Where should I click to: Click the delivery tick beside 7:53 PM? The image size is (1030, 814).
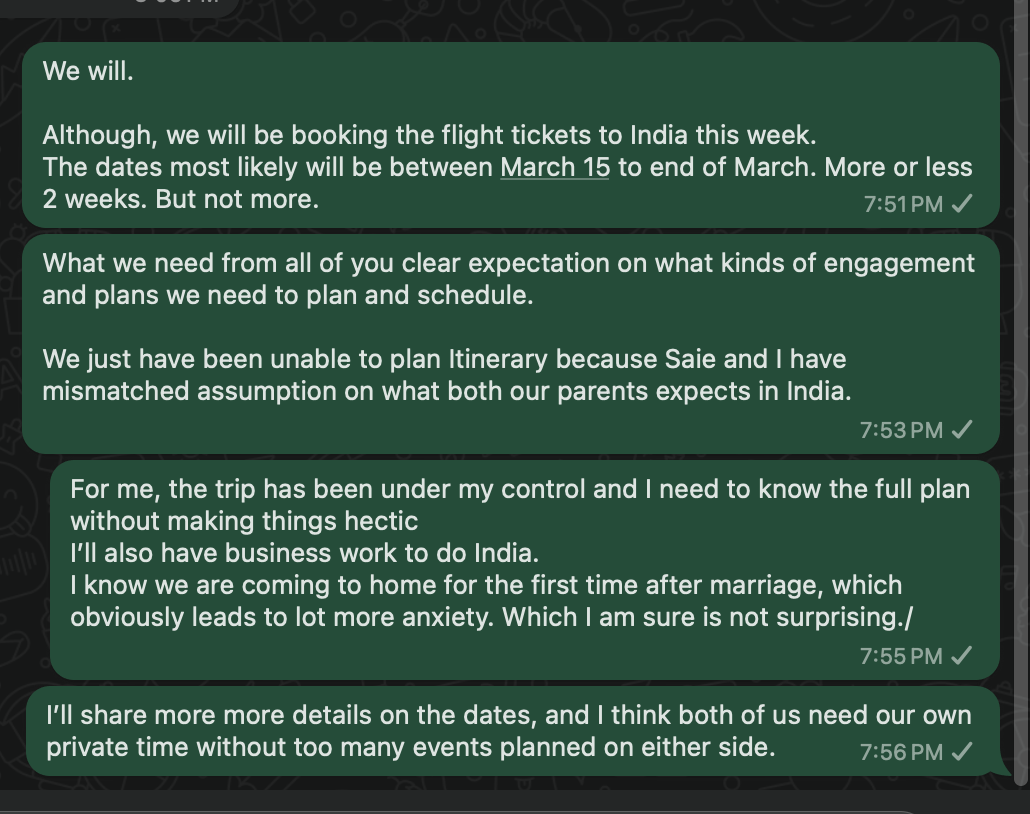pyautogui.click(x=961, y=430)
